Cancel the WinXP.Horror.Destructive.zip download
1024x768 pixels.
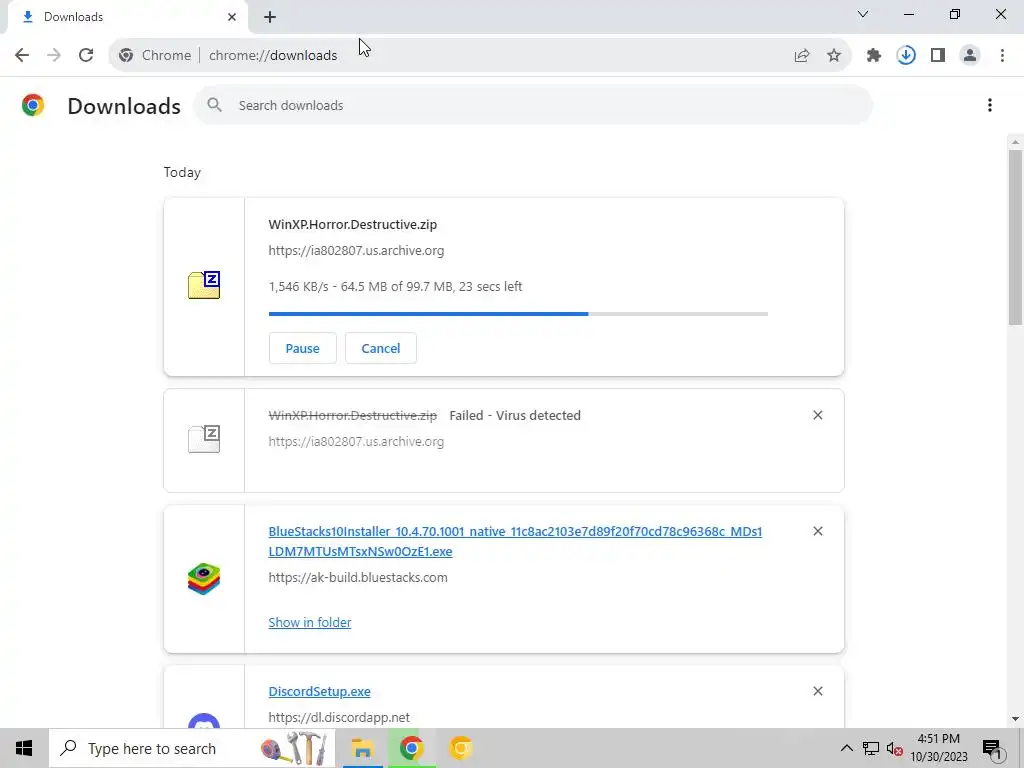tap(381, 348)
